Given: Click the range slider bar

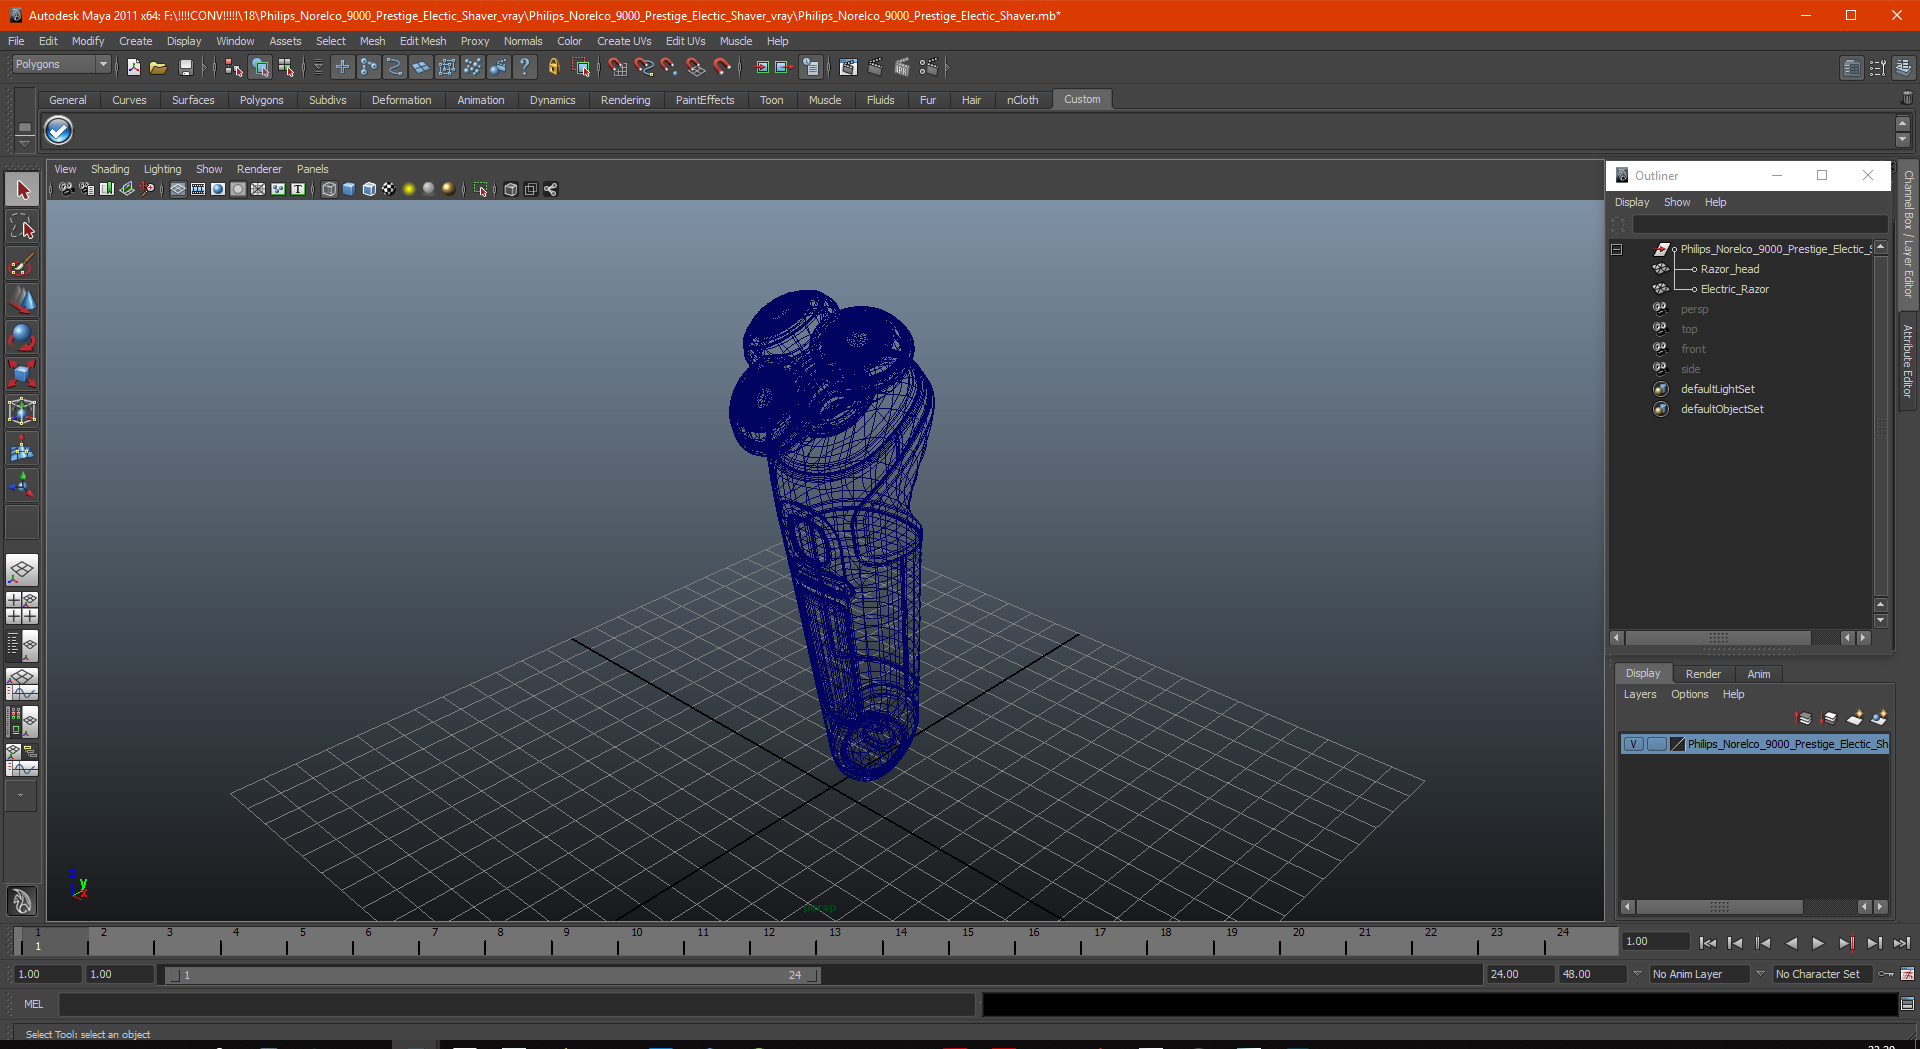Looking at the screenshot, I should [493, 975].
